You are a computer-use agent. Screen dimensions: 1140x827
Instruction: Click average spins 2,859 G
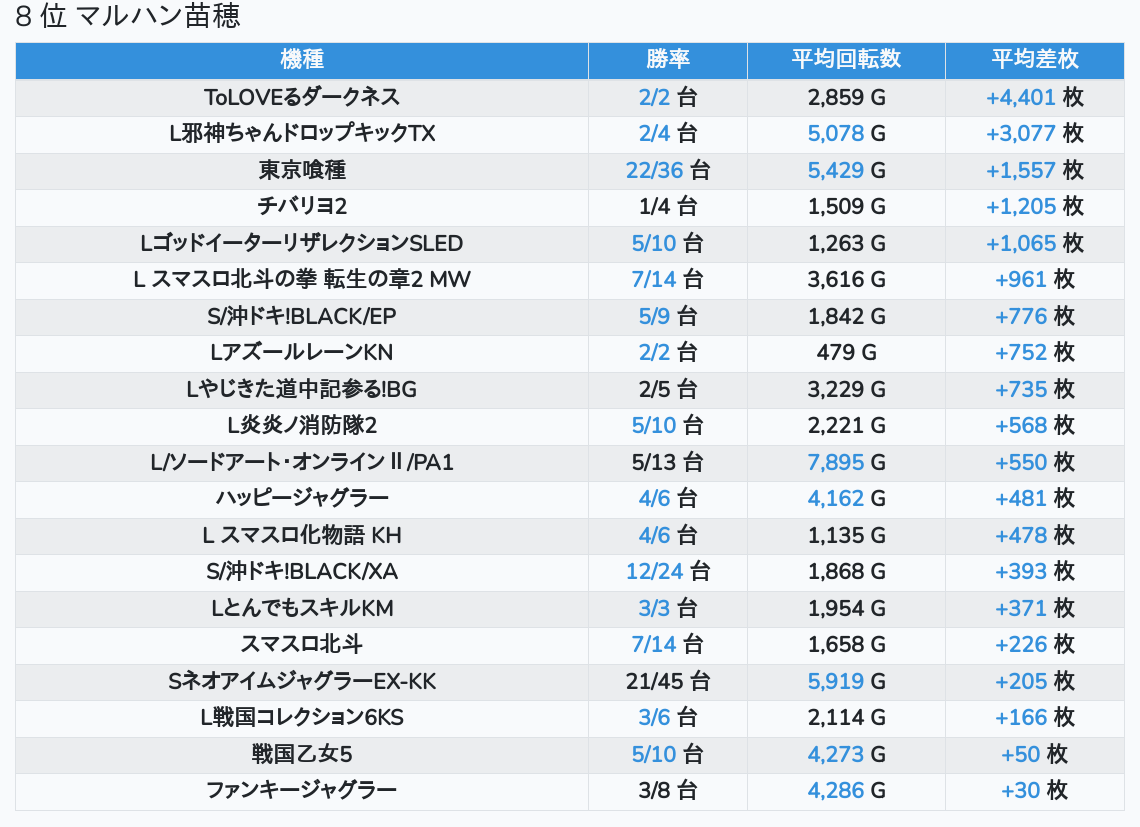846,97
